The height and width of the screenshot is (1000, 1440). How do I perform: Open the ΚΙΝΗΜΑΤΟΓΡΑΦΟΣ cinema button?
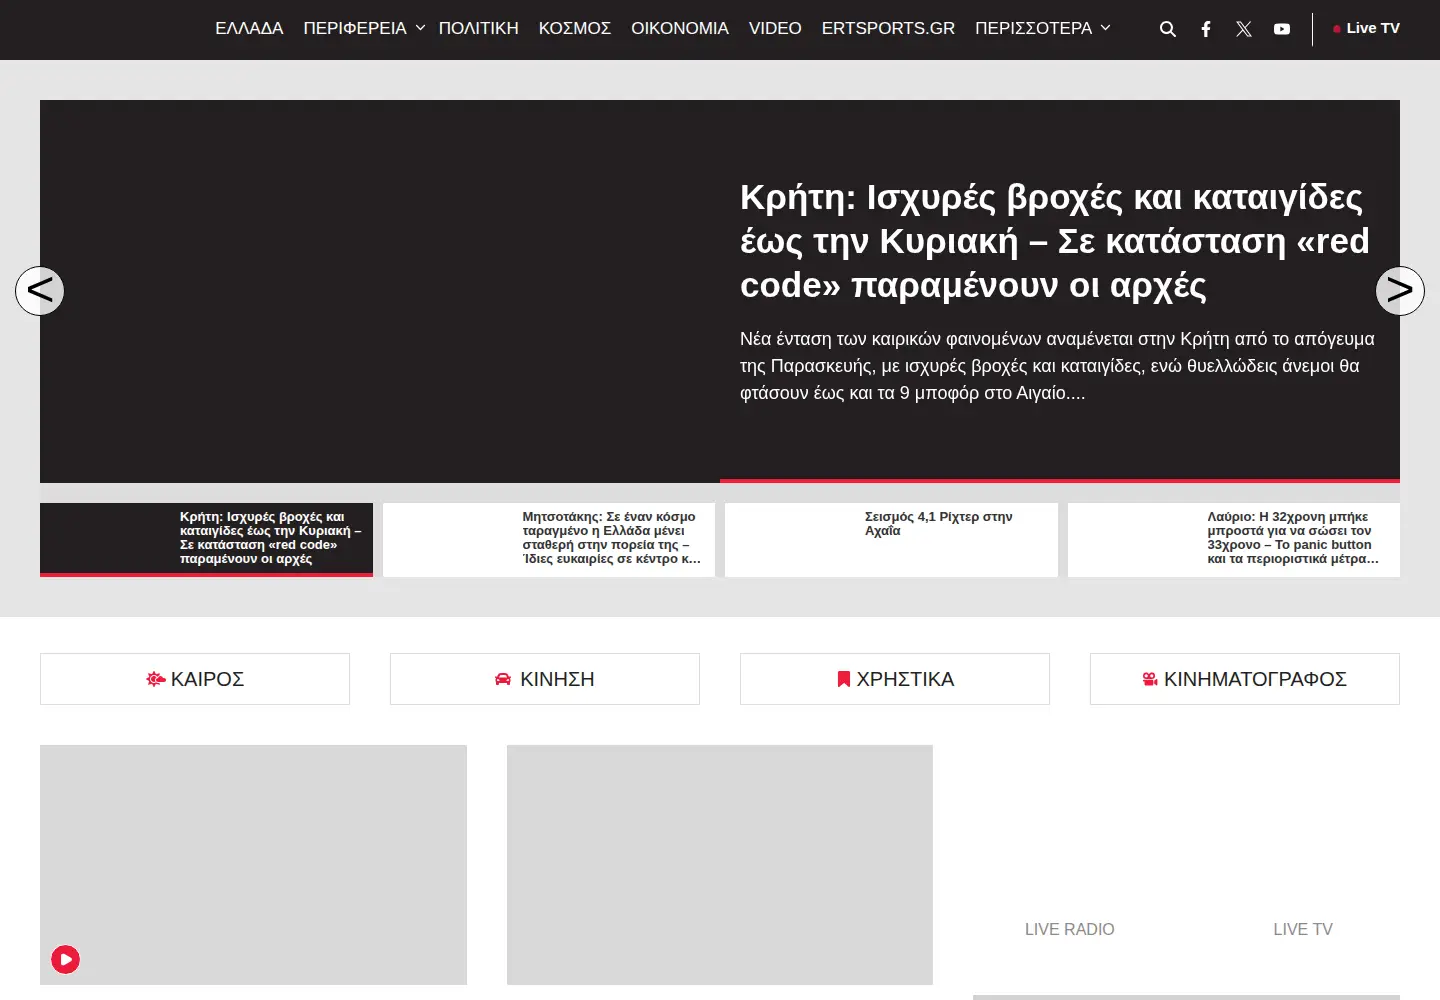tap(1245, 679)
